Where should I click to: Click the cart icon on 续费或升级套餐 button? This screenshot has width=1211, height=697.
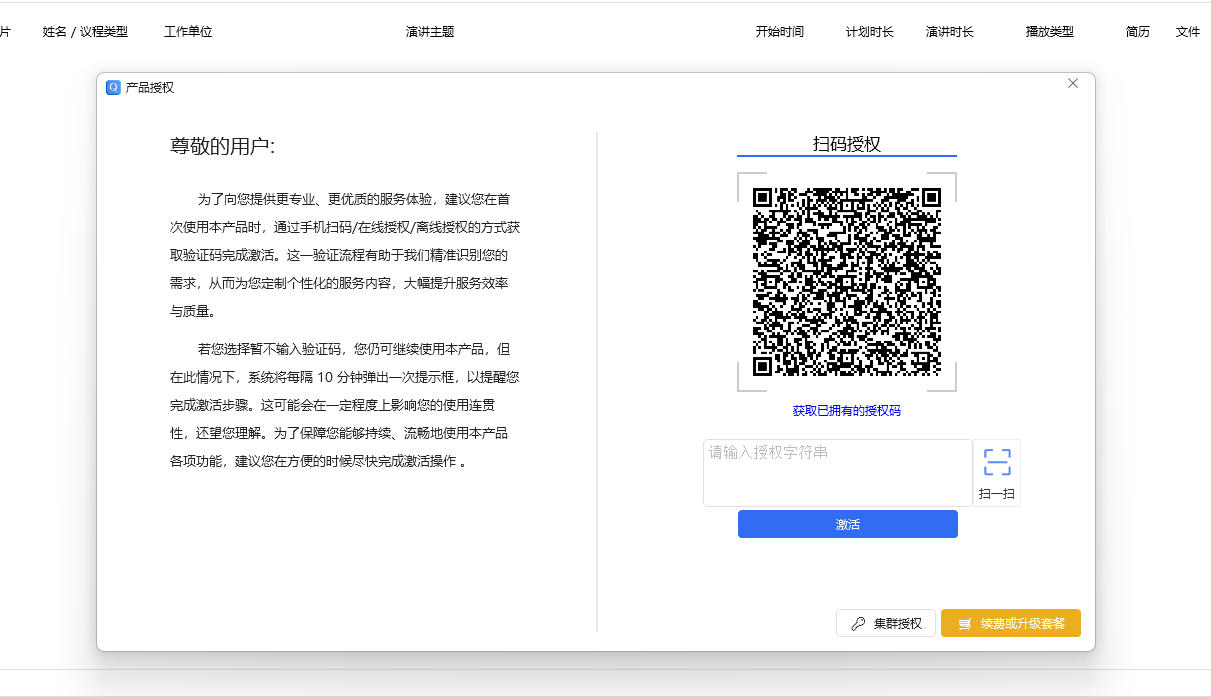tap(965, 624)
